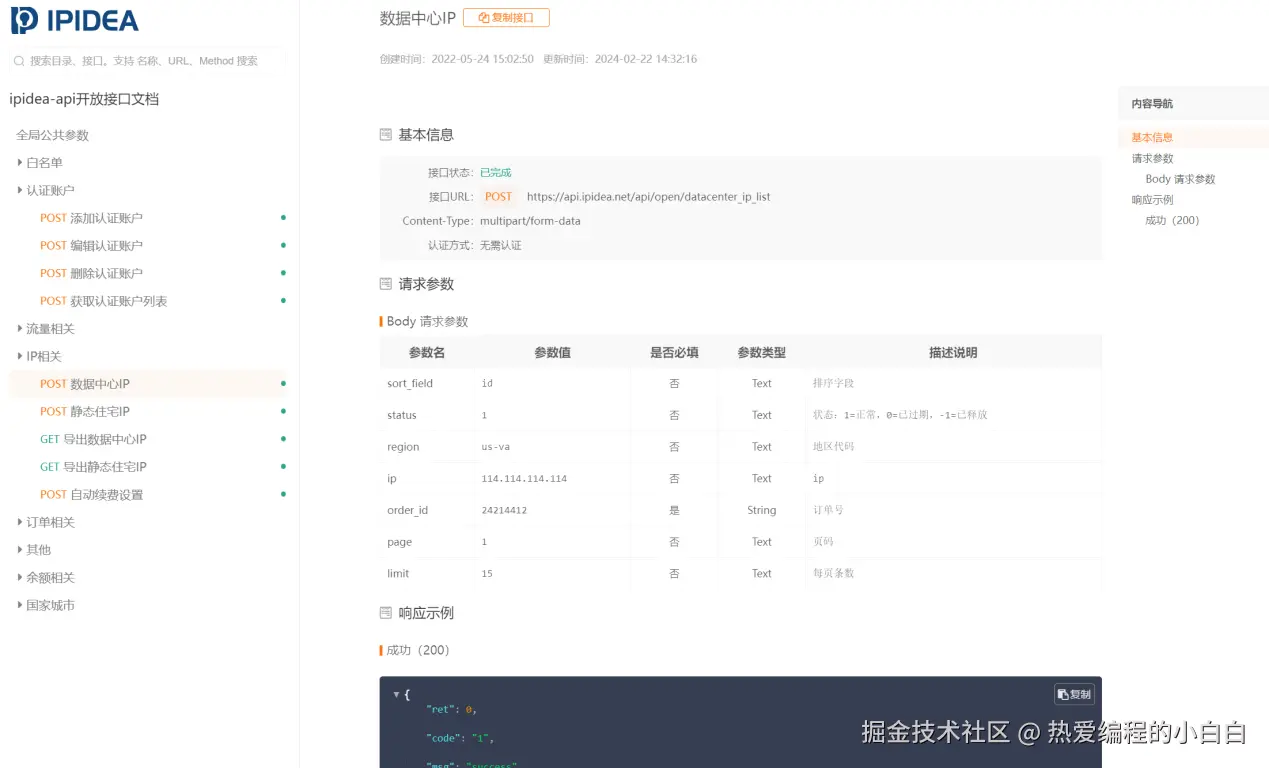Click the 描述说明 column header
This screenshot has width=1269, height=768.
(x=953, y=353)
